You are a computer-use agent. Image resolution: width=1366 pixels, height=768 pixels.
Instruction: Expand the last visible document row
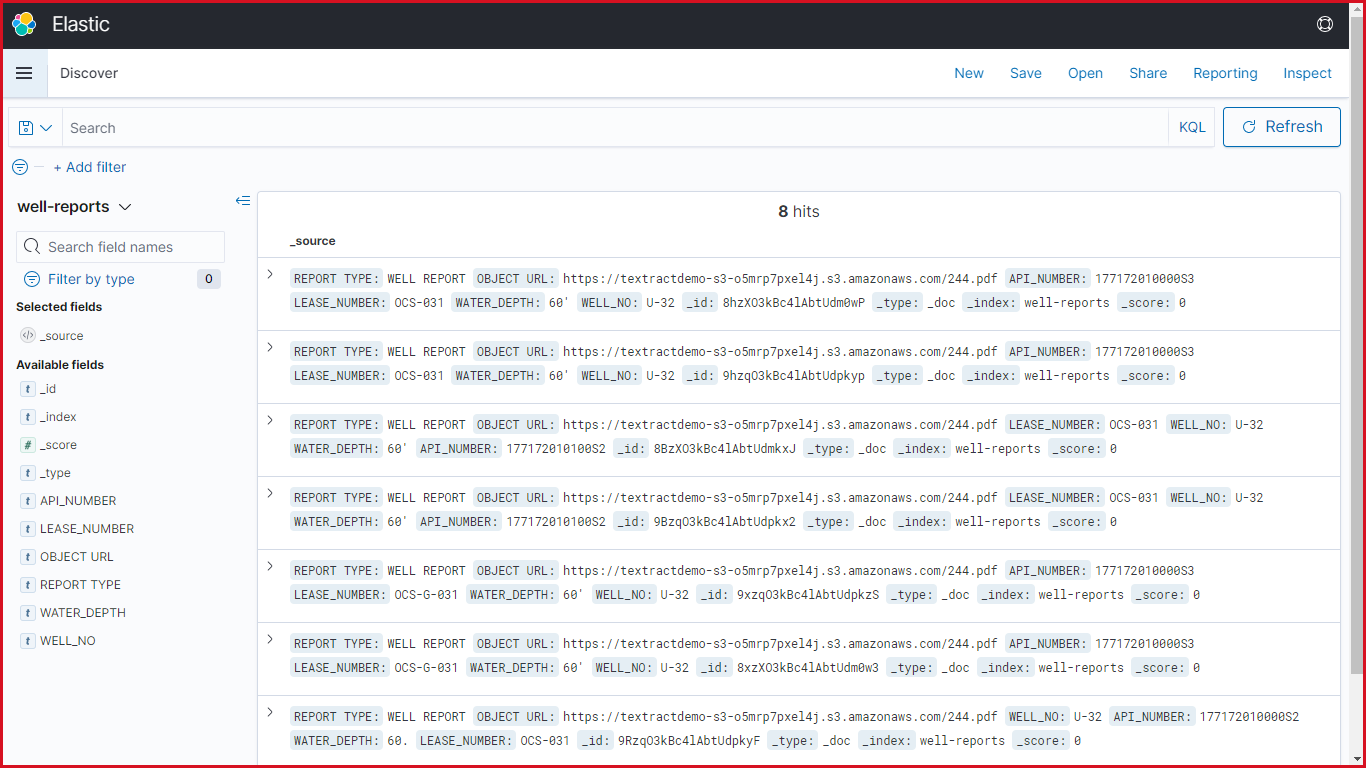(270, 712)
